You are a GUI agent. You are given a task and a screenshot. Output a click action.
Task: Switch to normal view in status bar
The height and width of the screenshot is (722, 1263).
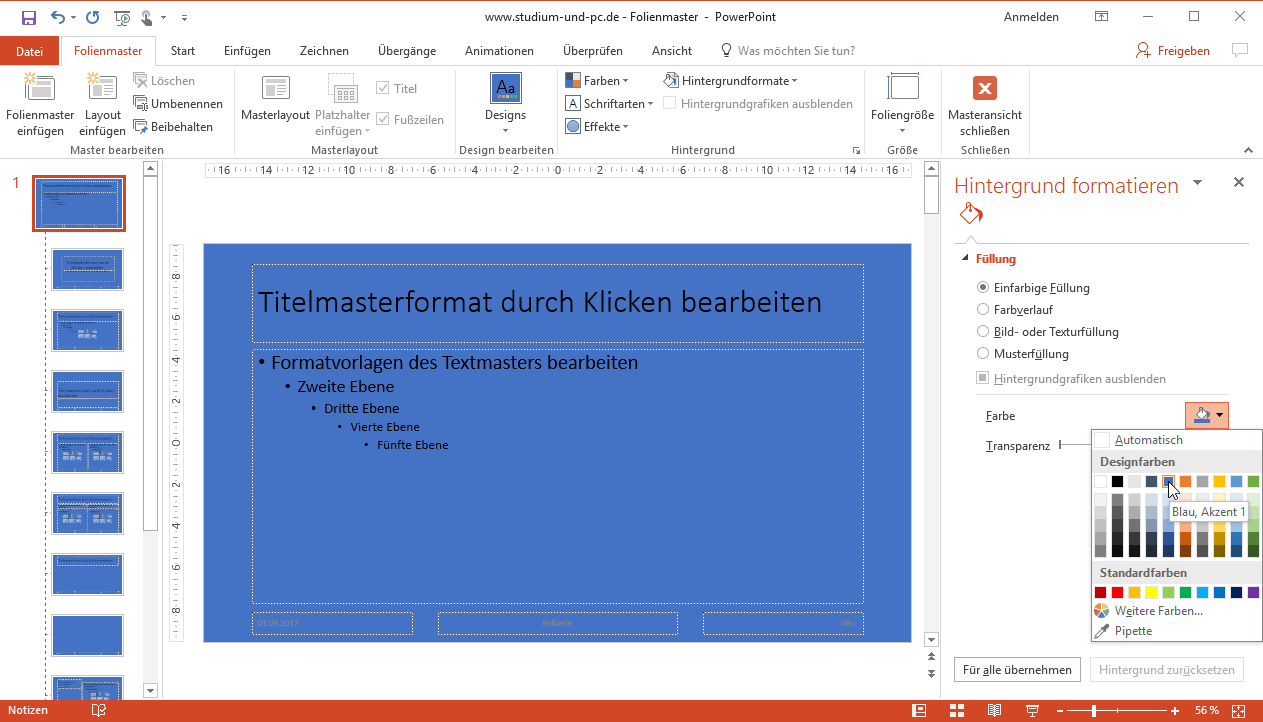(x=919, y=710)
